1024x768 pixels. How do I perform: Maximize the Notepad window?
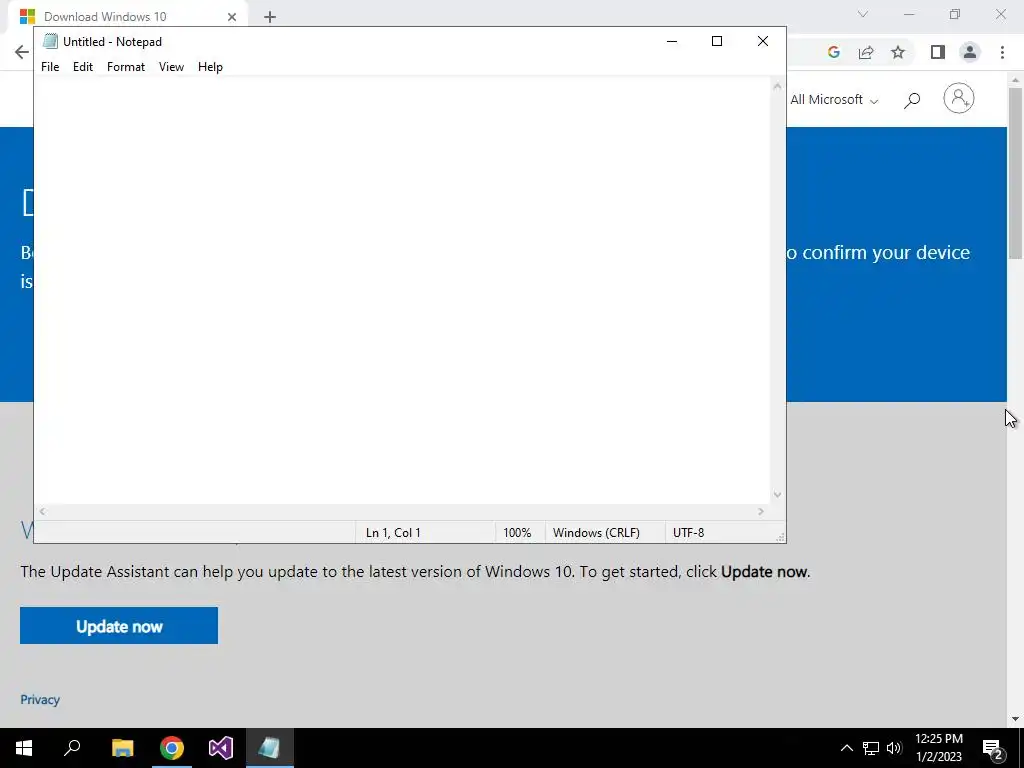point(716,41)
